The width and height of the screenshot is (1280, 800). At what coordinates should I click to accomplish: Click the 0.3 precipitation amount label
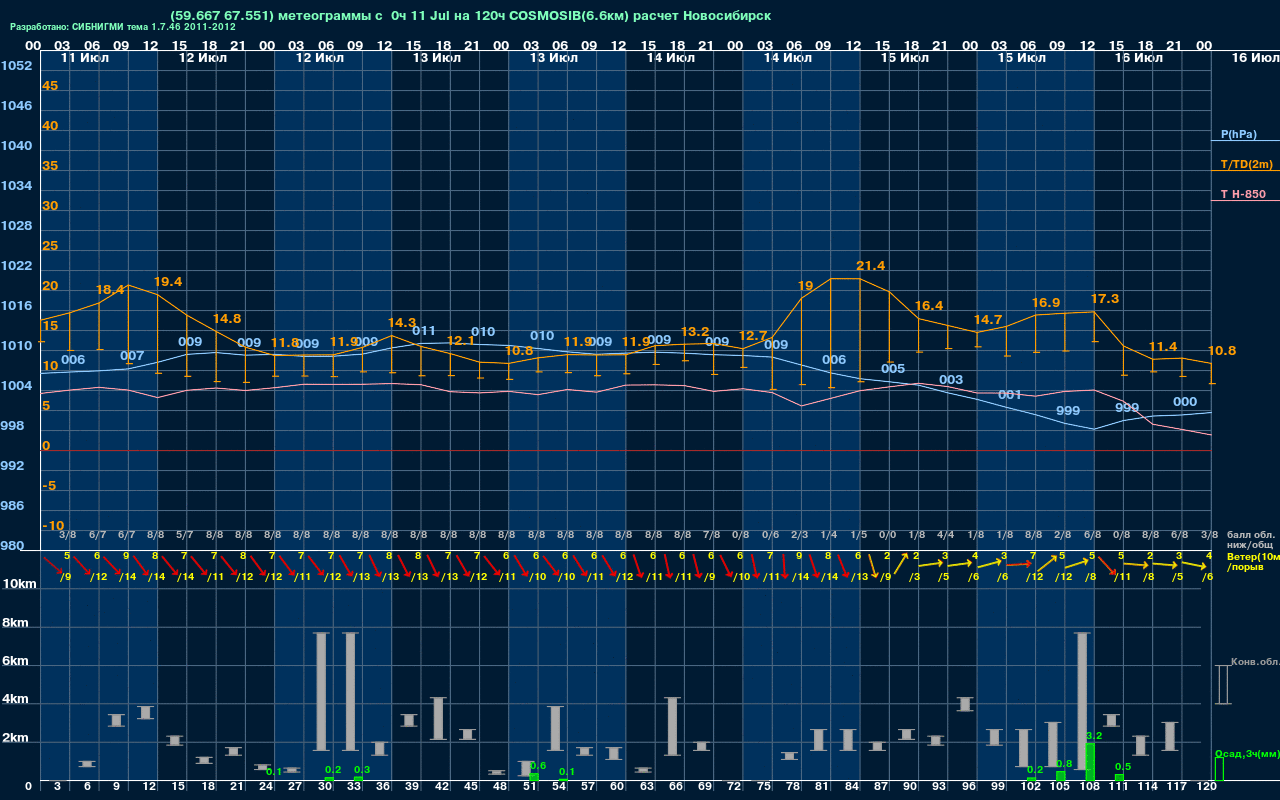tap(362, 770)
